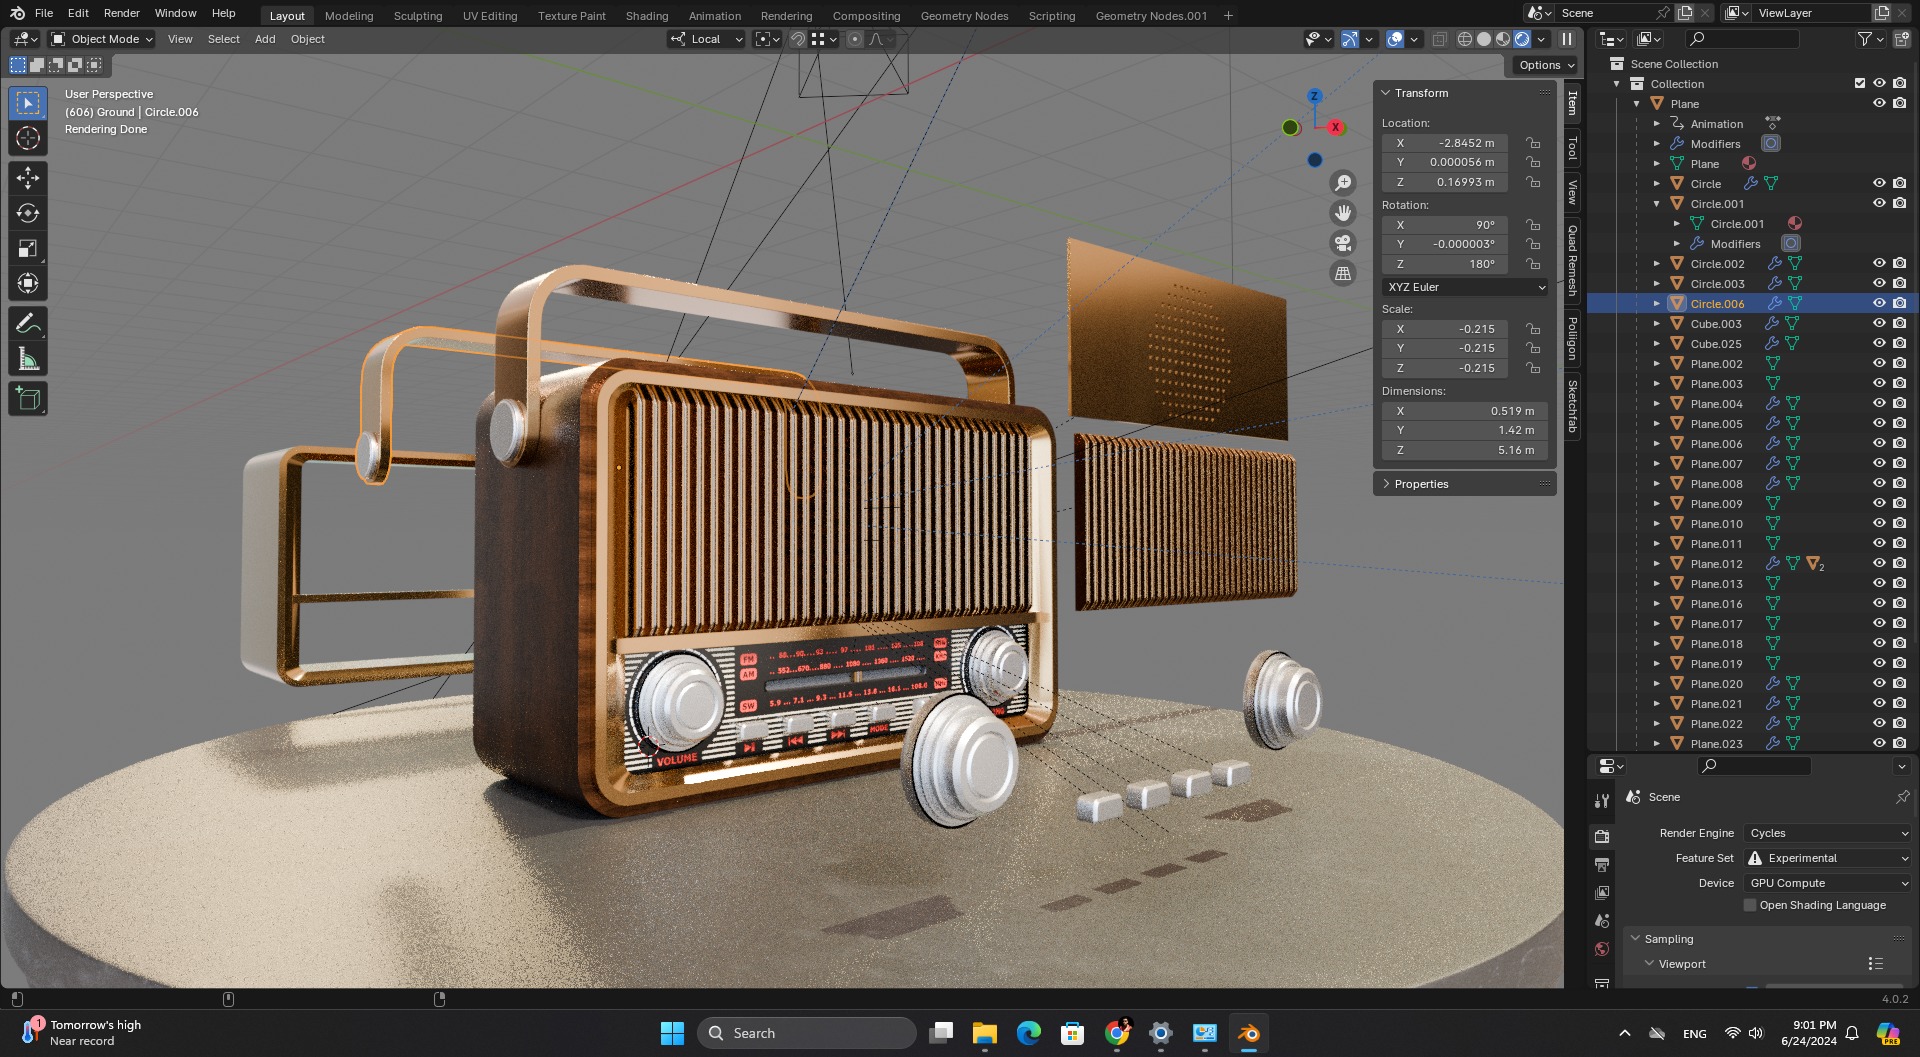Toggle lock on Rotation Z
The image size is (1920, 1057).
pyautogui.click(x=1533, y=264)
